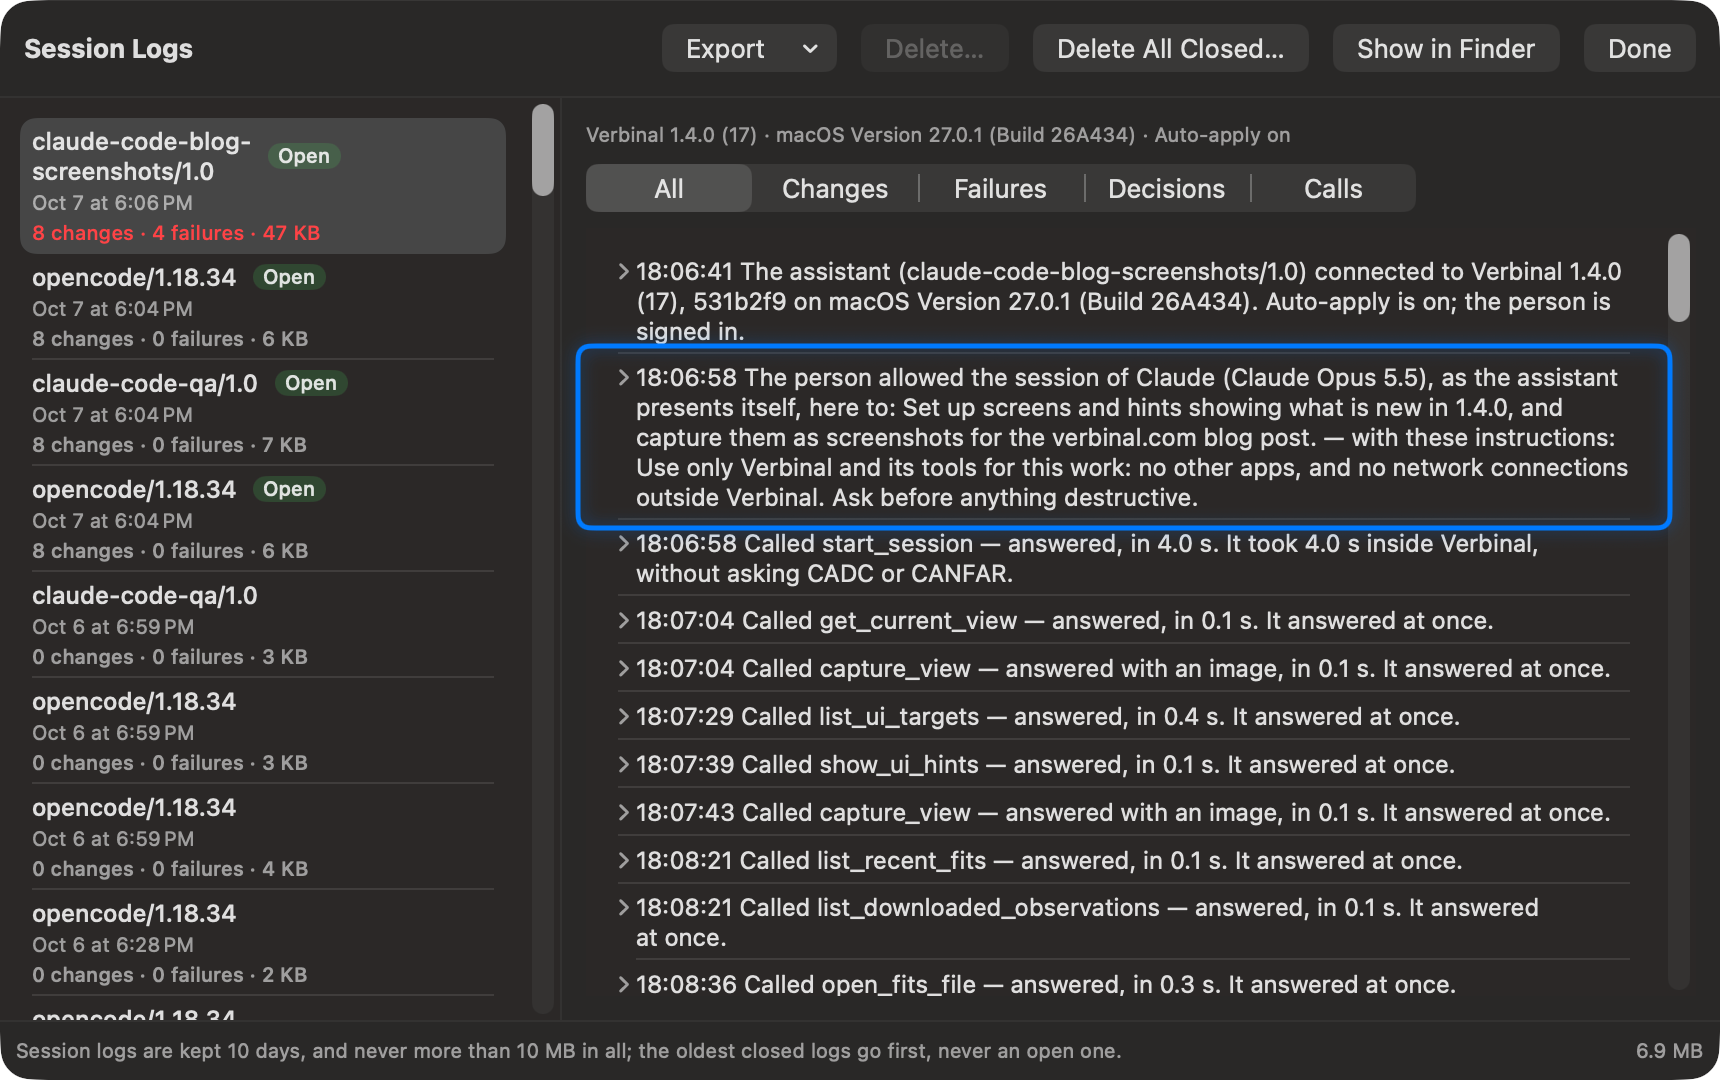Select the claude-code-blog-screenshots/1.0 session log
This screenshot has width=1720, height=1080.
[x=263, y=186]
